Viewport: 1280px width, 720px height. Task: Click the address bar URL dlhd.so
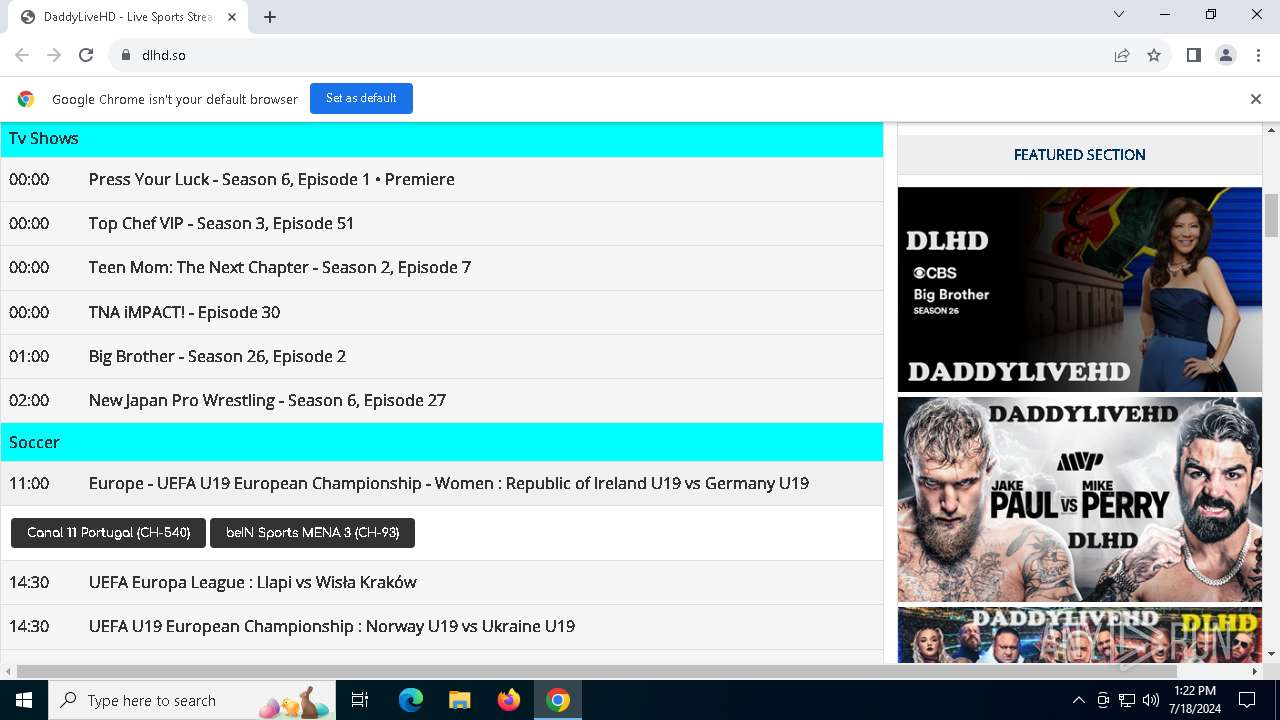pos(164,55)
